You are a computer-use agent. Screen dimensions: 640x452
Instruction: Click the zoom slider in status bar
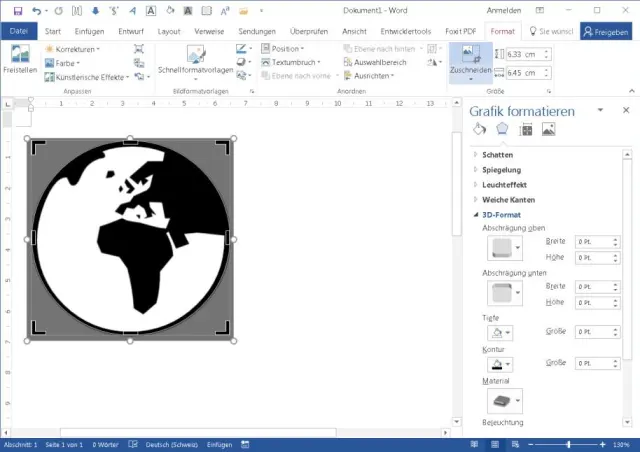pos(570,444)
